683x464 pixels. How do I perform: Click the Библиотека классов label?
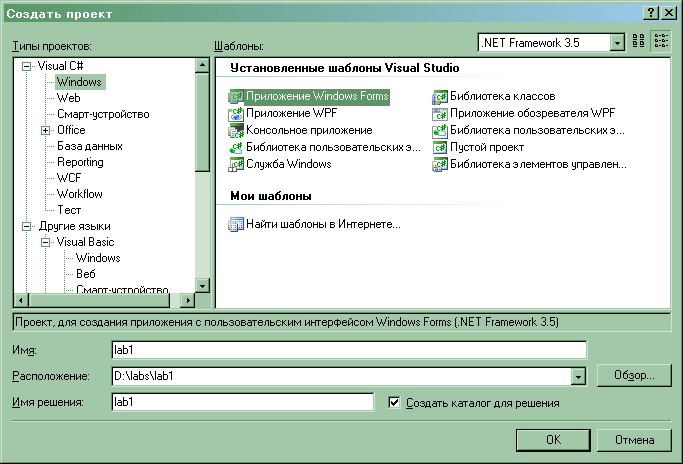[503, 96]
